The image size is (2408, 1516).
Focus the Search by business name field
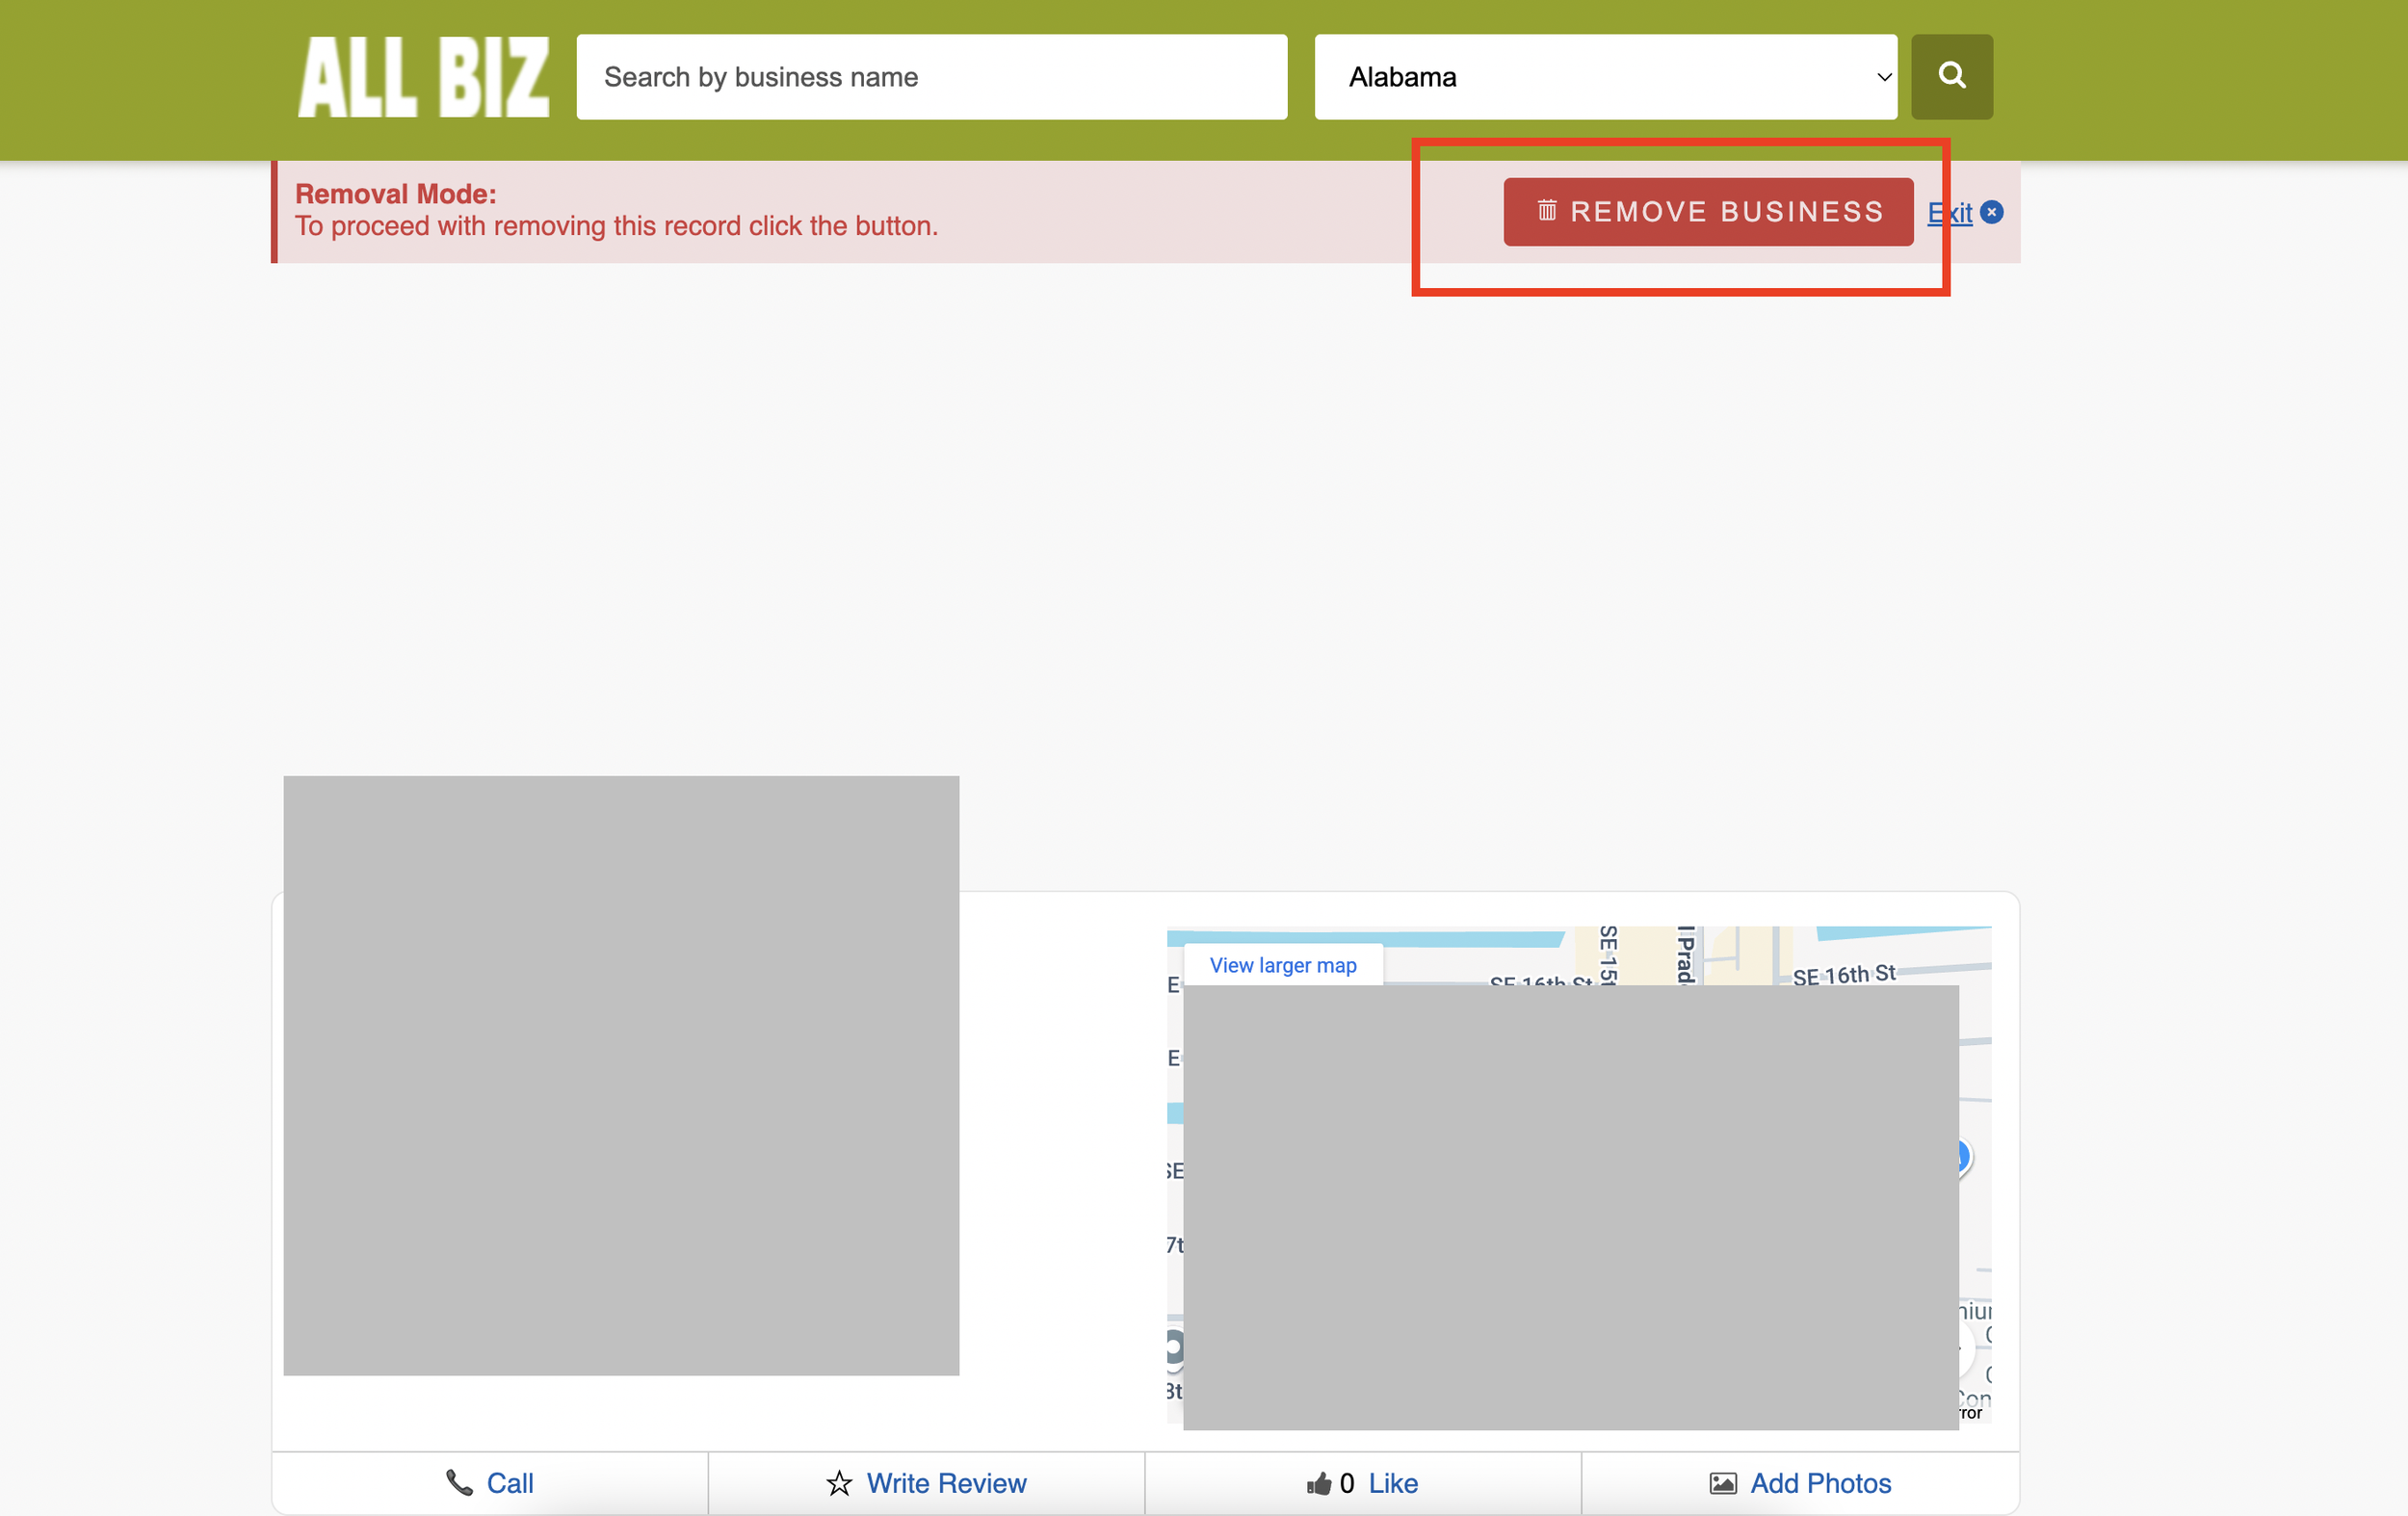click(x=930, y=77)
